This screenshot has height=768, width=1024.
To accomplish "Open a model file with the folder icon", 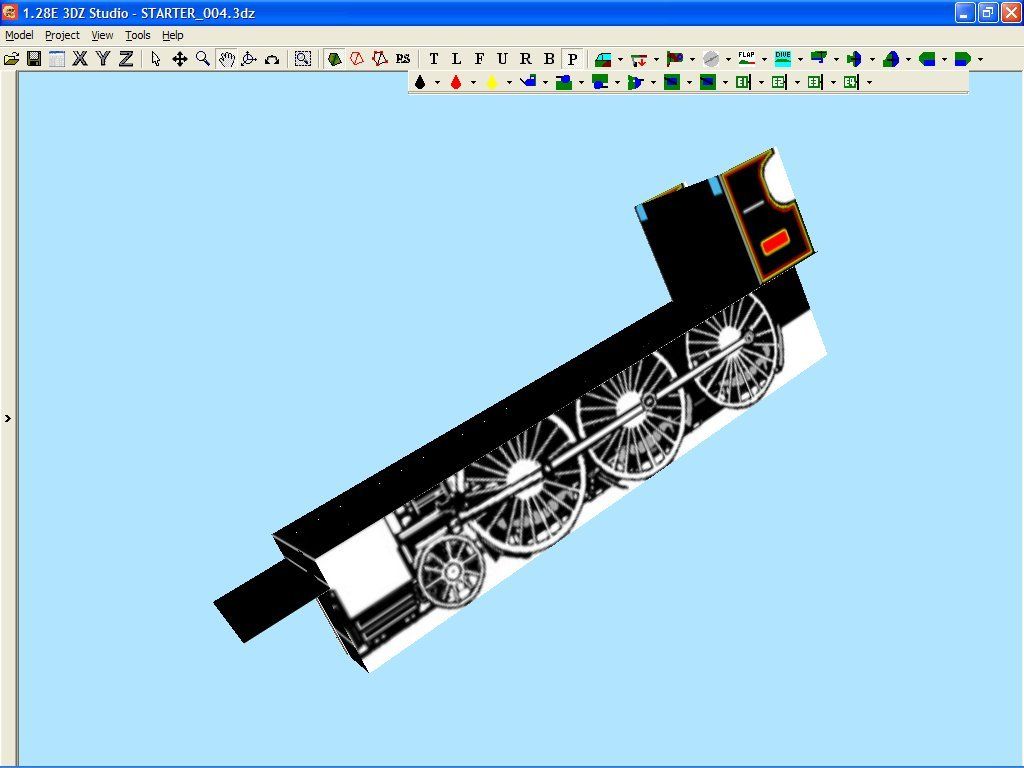I will pos(11,59).
